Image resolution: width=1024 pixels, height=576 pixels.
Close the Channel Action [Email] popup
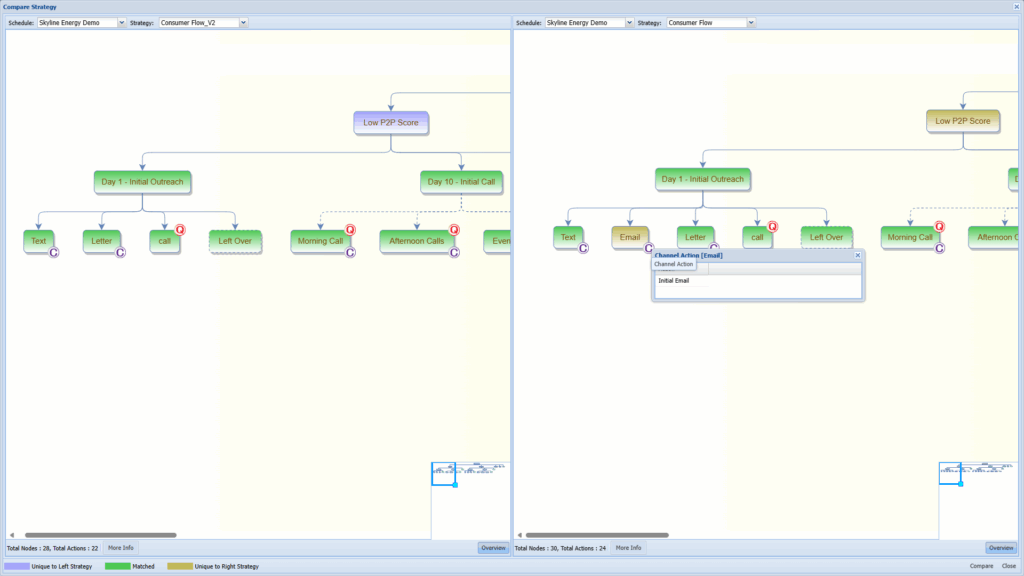[857, 255]
